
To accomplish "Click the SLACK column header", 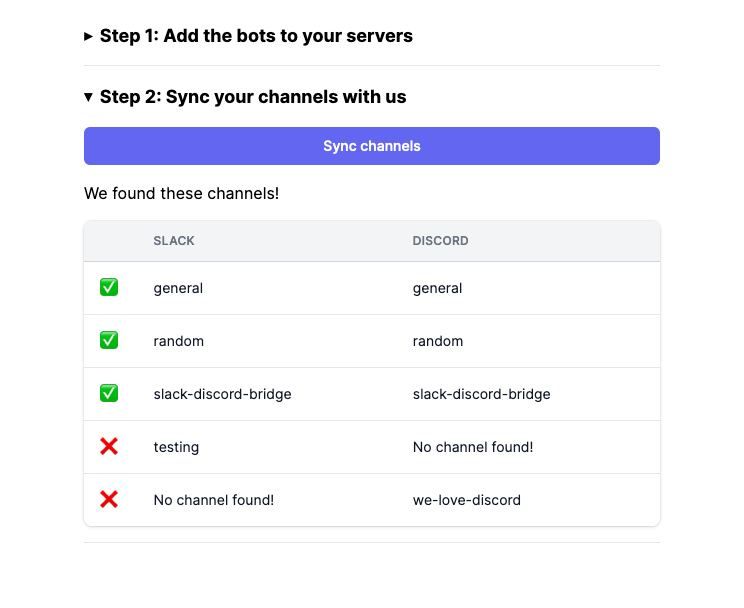I will pos(174,241).
